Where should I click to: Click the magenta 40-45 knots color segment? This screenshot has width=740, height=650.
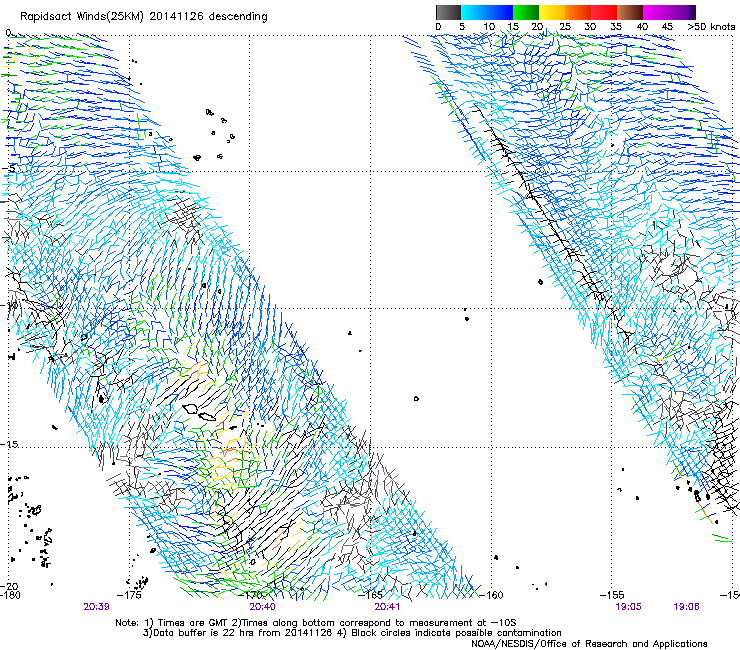tap(656, 12)
